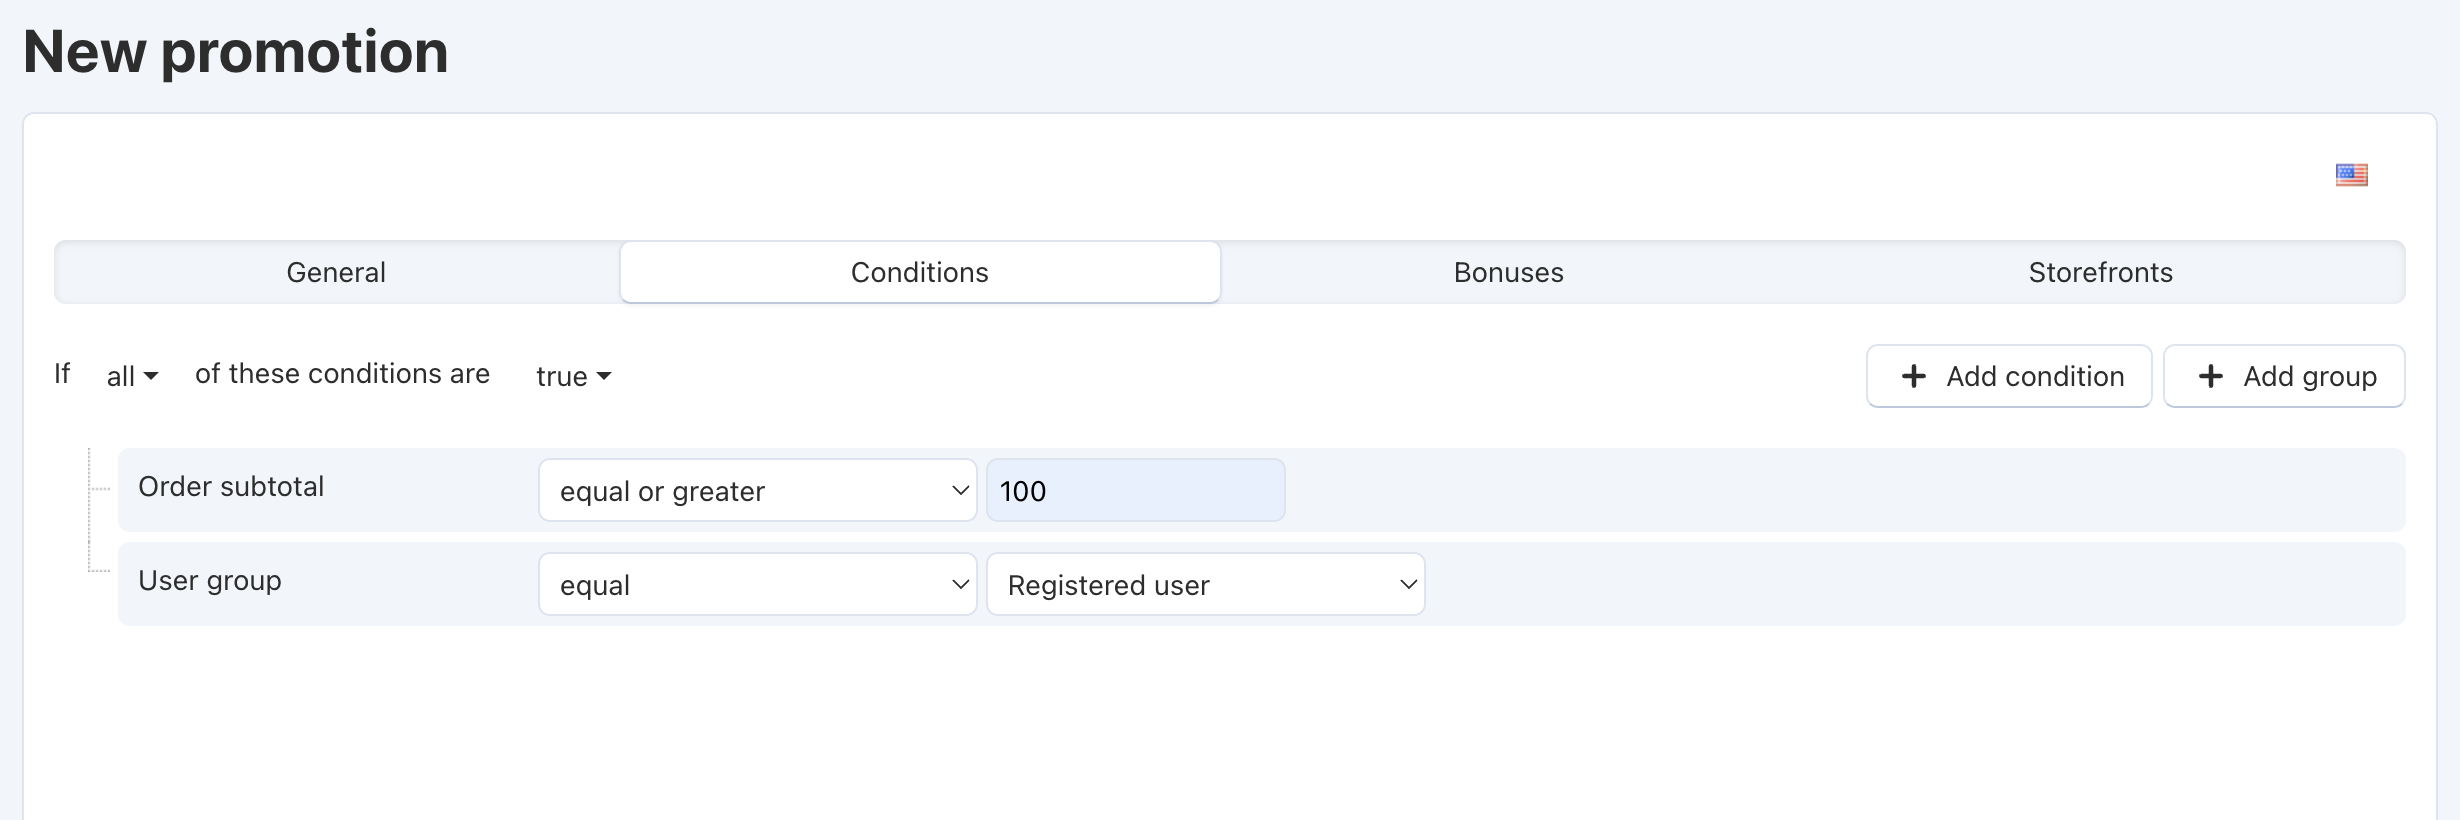
Task: Click the US flag language icon
Action: pyautogui.click(x=2351, y=175)
